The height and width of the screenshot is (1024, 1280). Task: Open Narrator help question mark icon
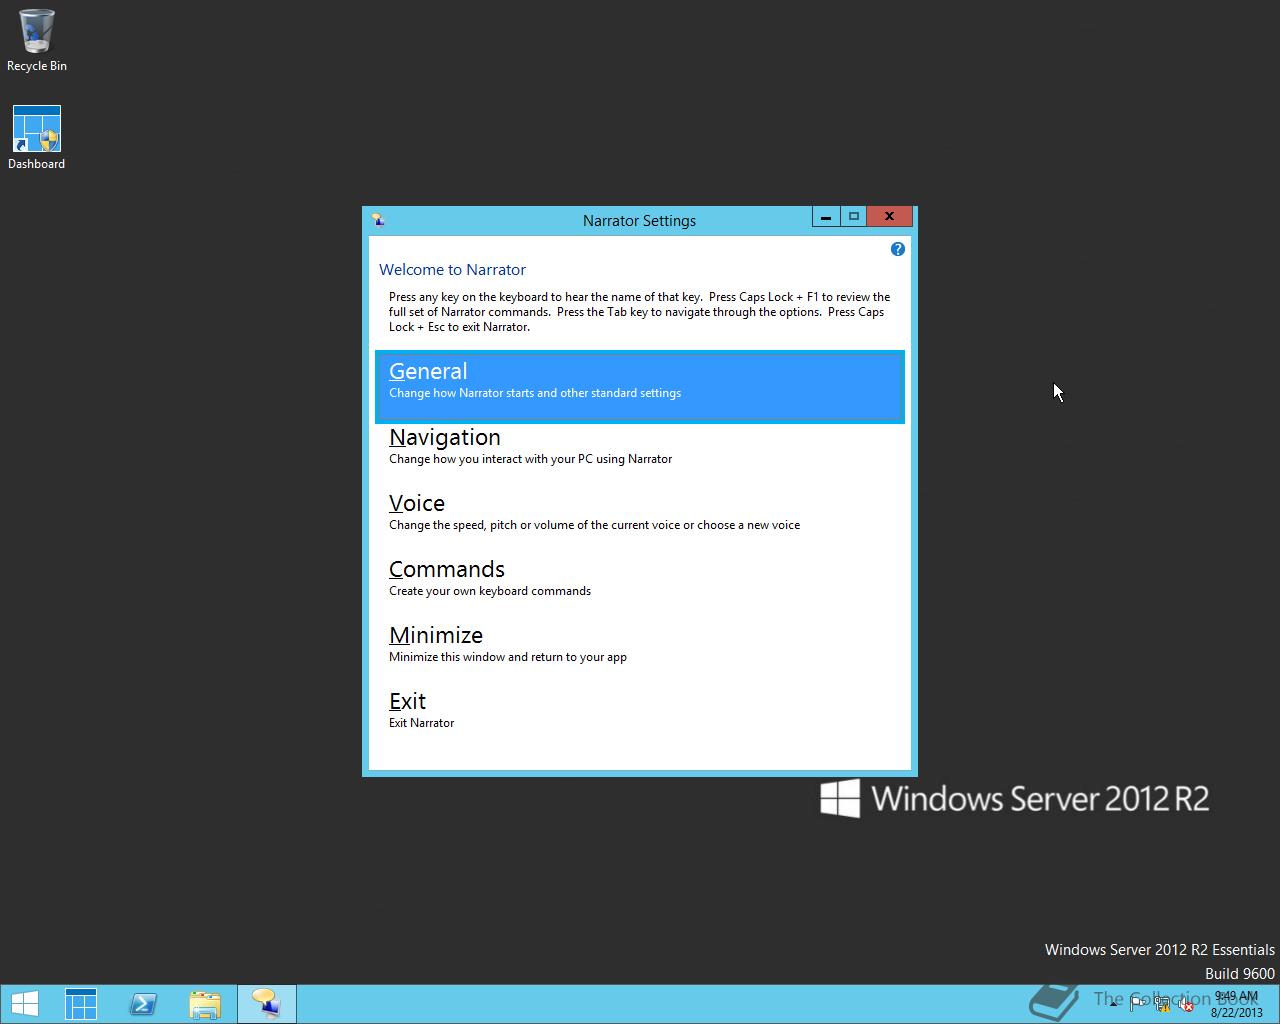897,249
